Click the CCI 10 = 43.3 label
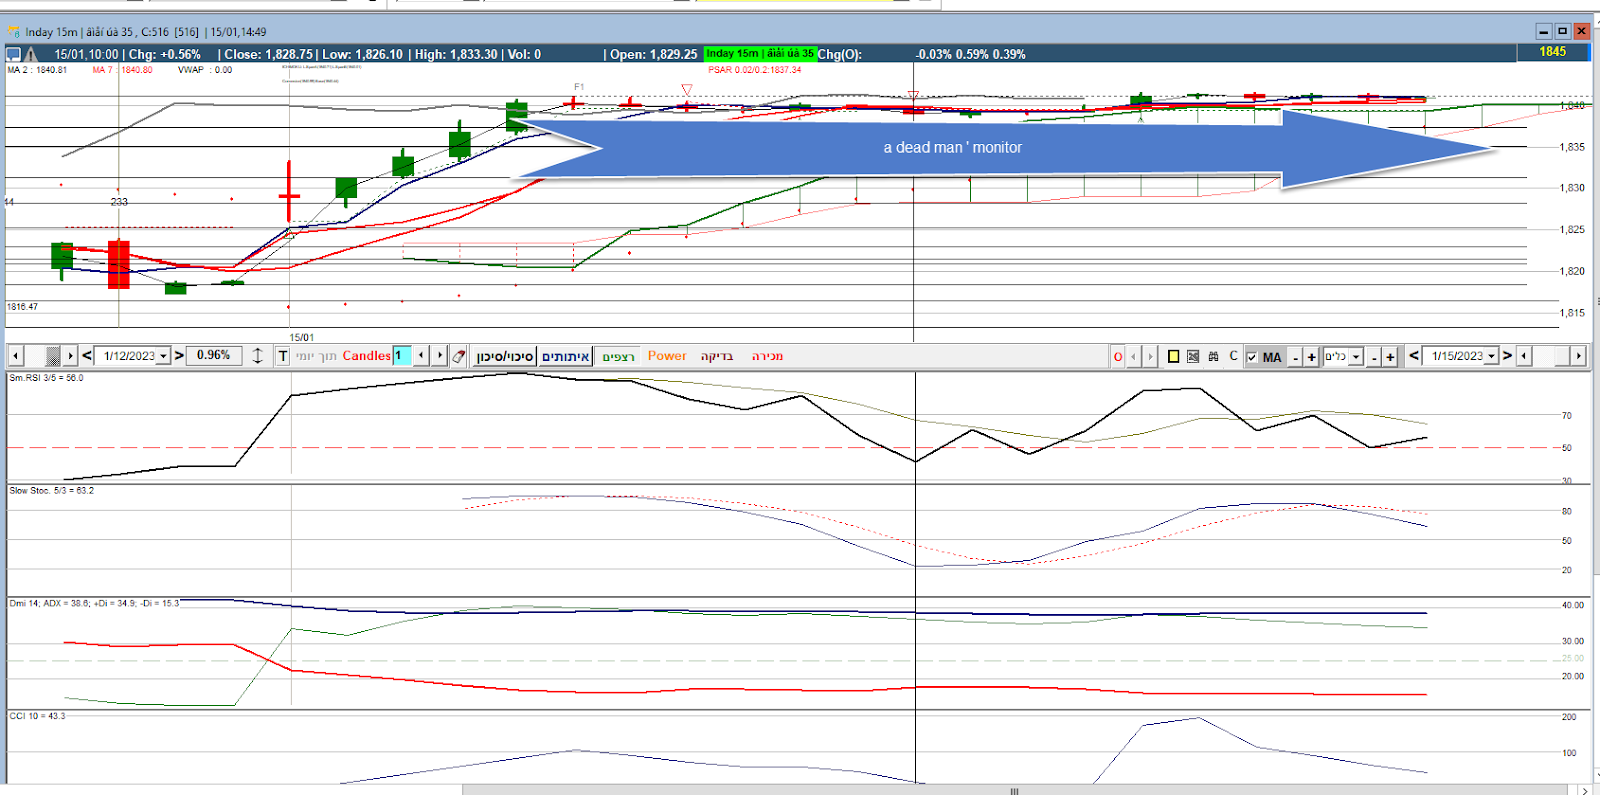 (x=37, y=716)
